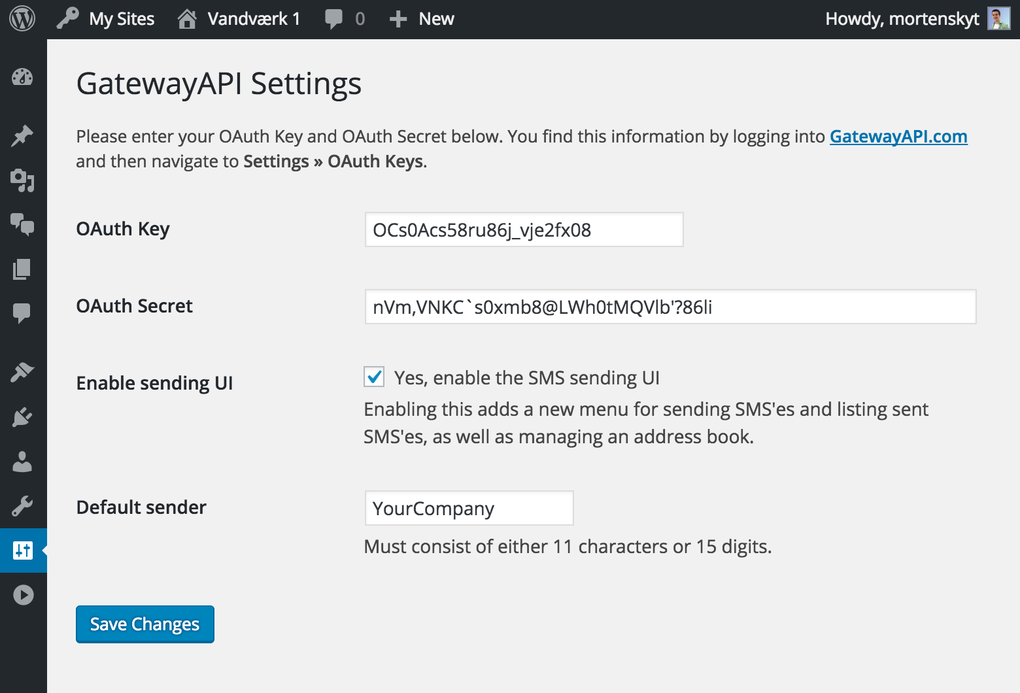Image resolution: width=1020 pixels, height=693 pixels.
Task: Open the My Sites menu
Action: pos(105,18)
